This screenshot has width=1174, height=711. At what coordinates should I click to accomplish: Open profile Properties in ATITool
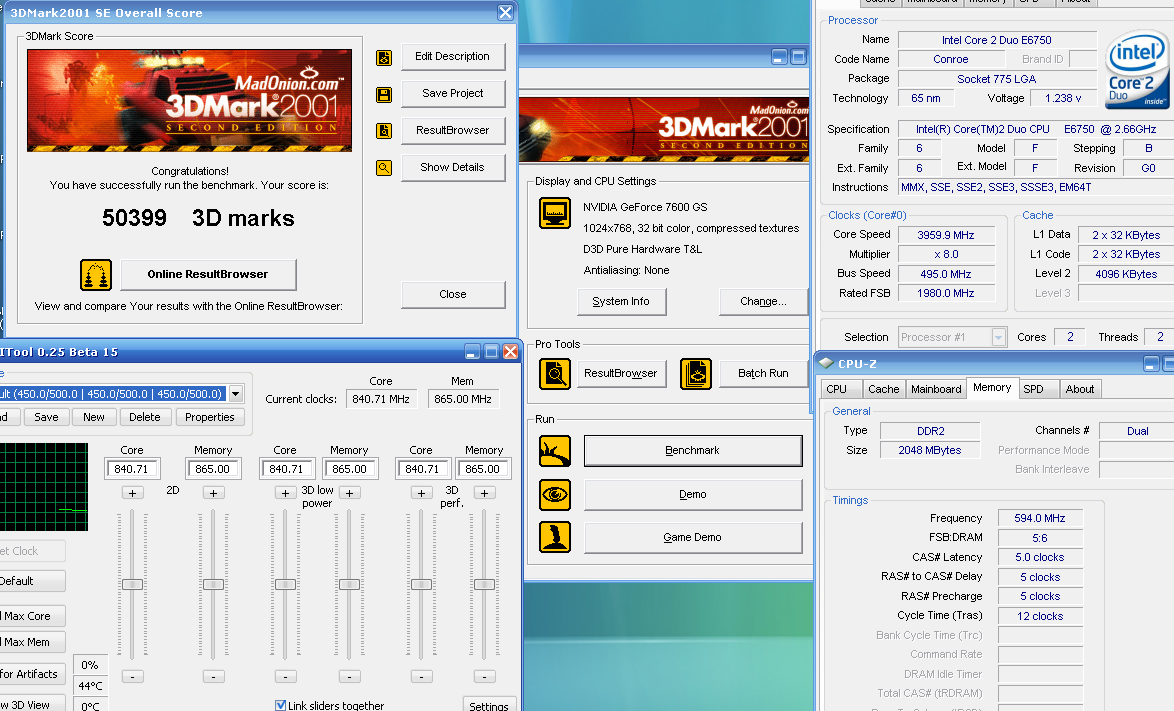pos(210,417)
